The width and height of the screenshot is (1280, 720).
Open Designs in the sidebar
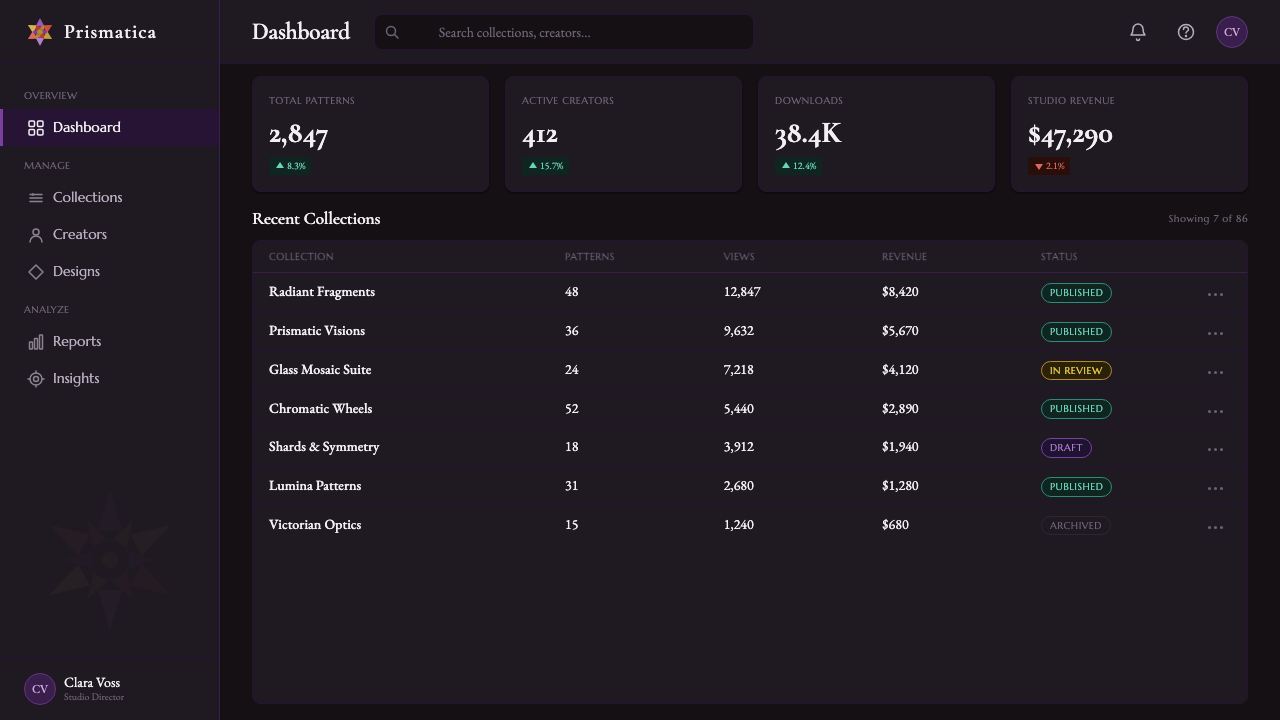click(x=110, y=272)
